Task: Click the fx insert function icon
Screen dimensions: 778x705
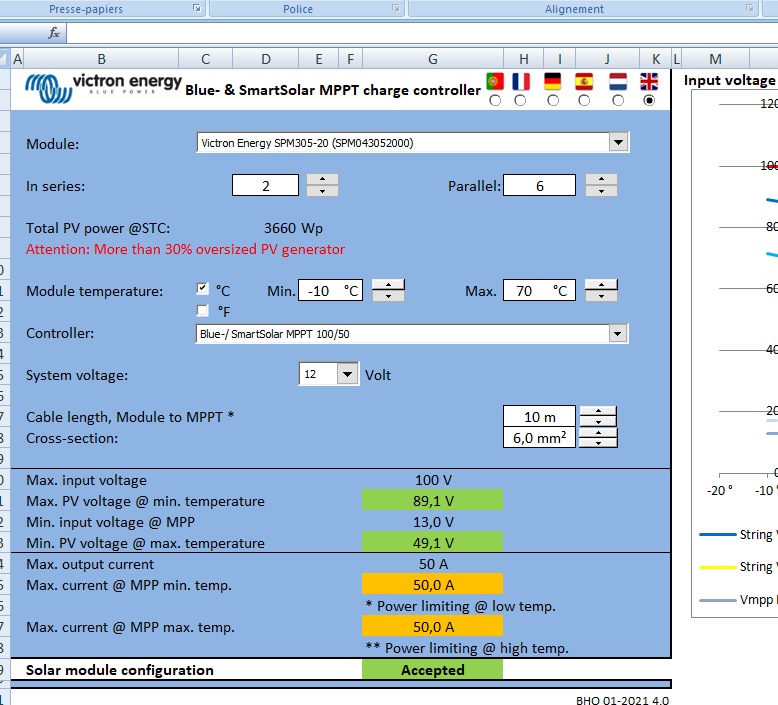Action: (x=54, y=33)
